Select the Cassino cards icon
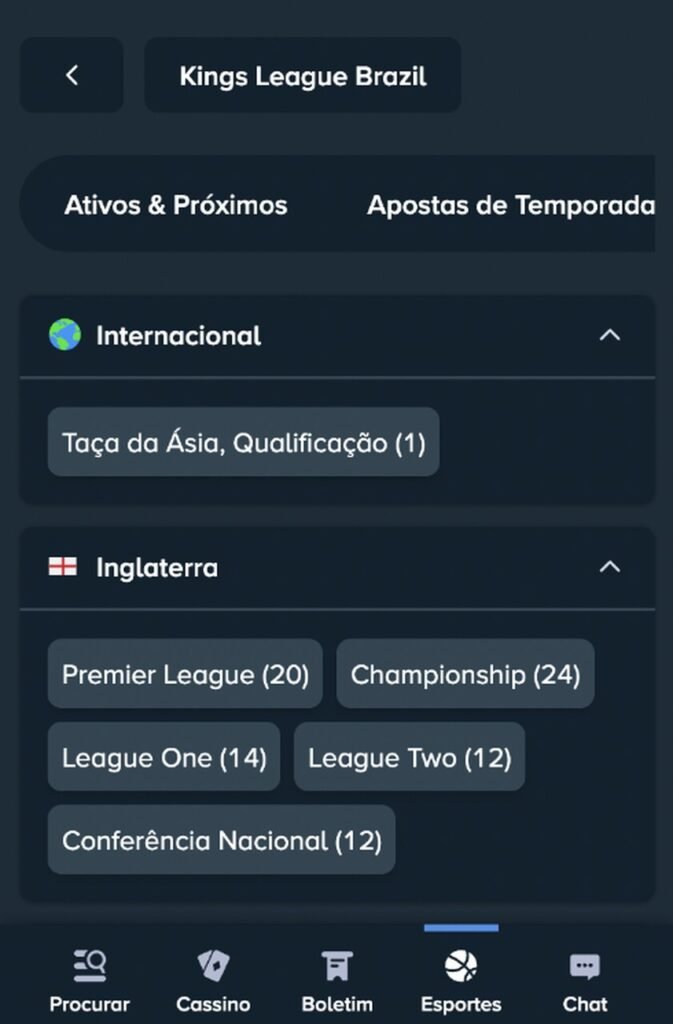The image size is (673, 1024). [212, 965]
